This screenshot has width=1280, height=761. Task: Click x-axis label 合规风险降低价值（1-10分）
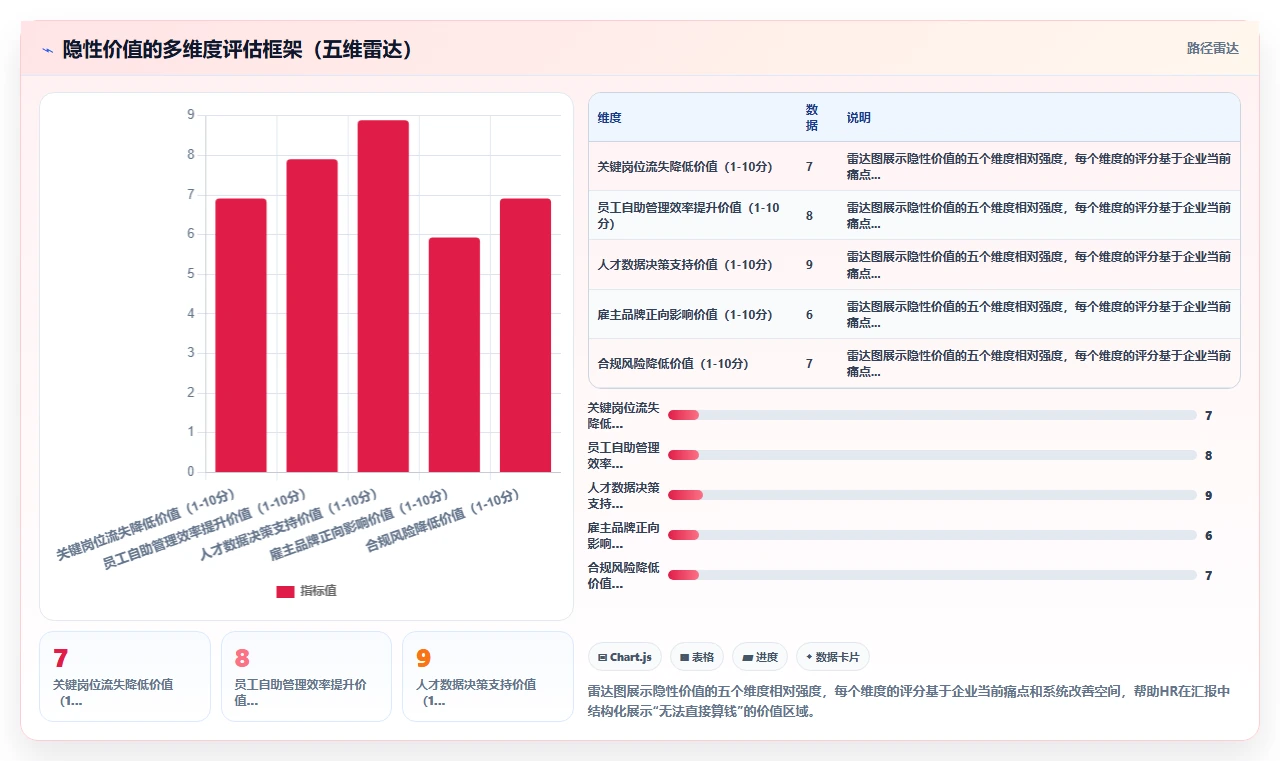[x=442, y=521]
